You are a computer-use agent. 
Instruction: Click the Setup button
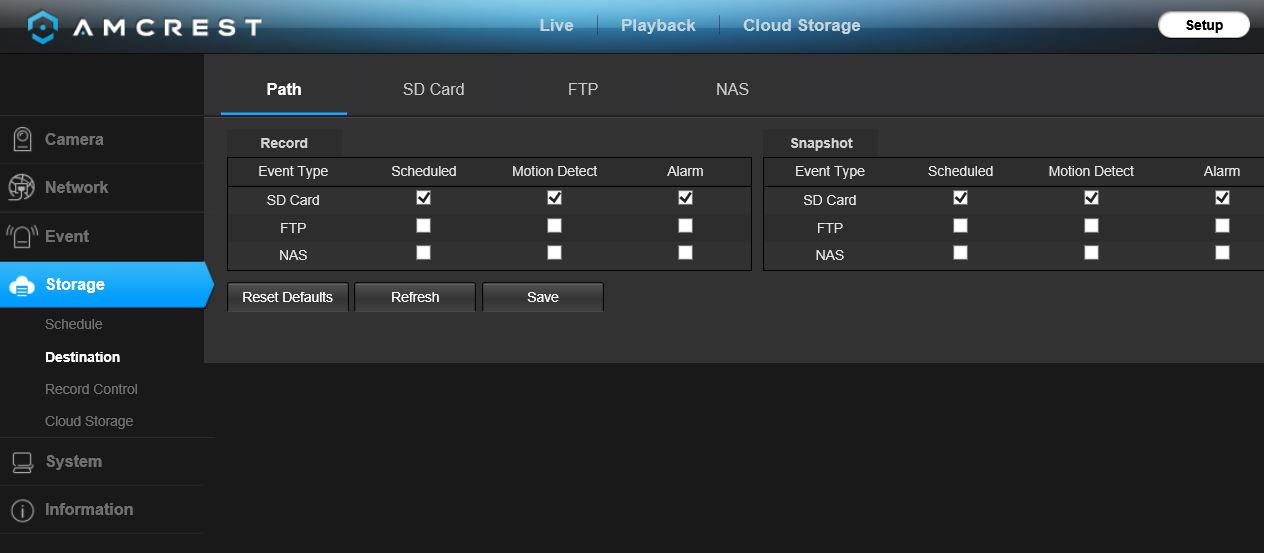1204,26
